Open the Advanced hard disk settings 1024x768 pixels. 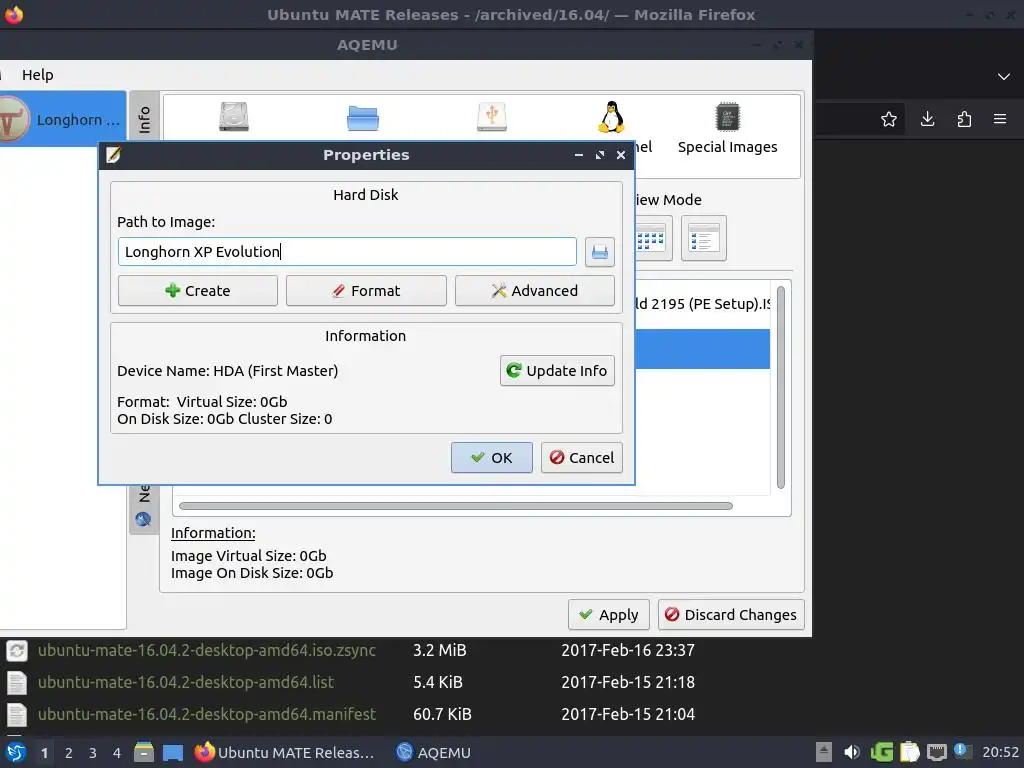535,291
